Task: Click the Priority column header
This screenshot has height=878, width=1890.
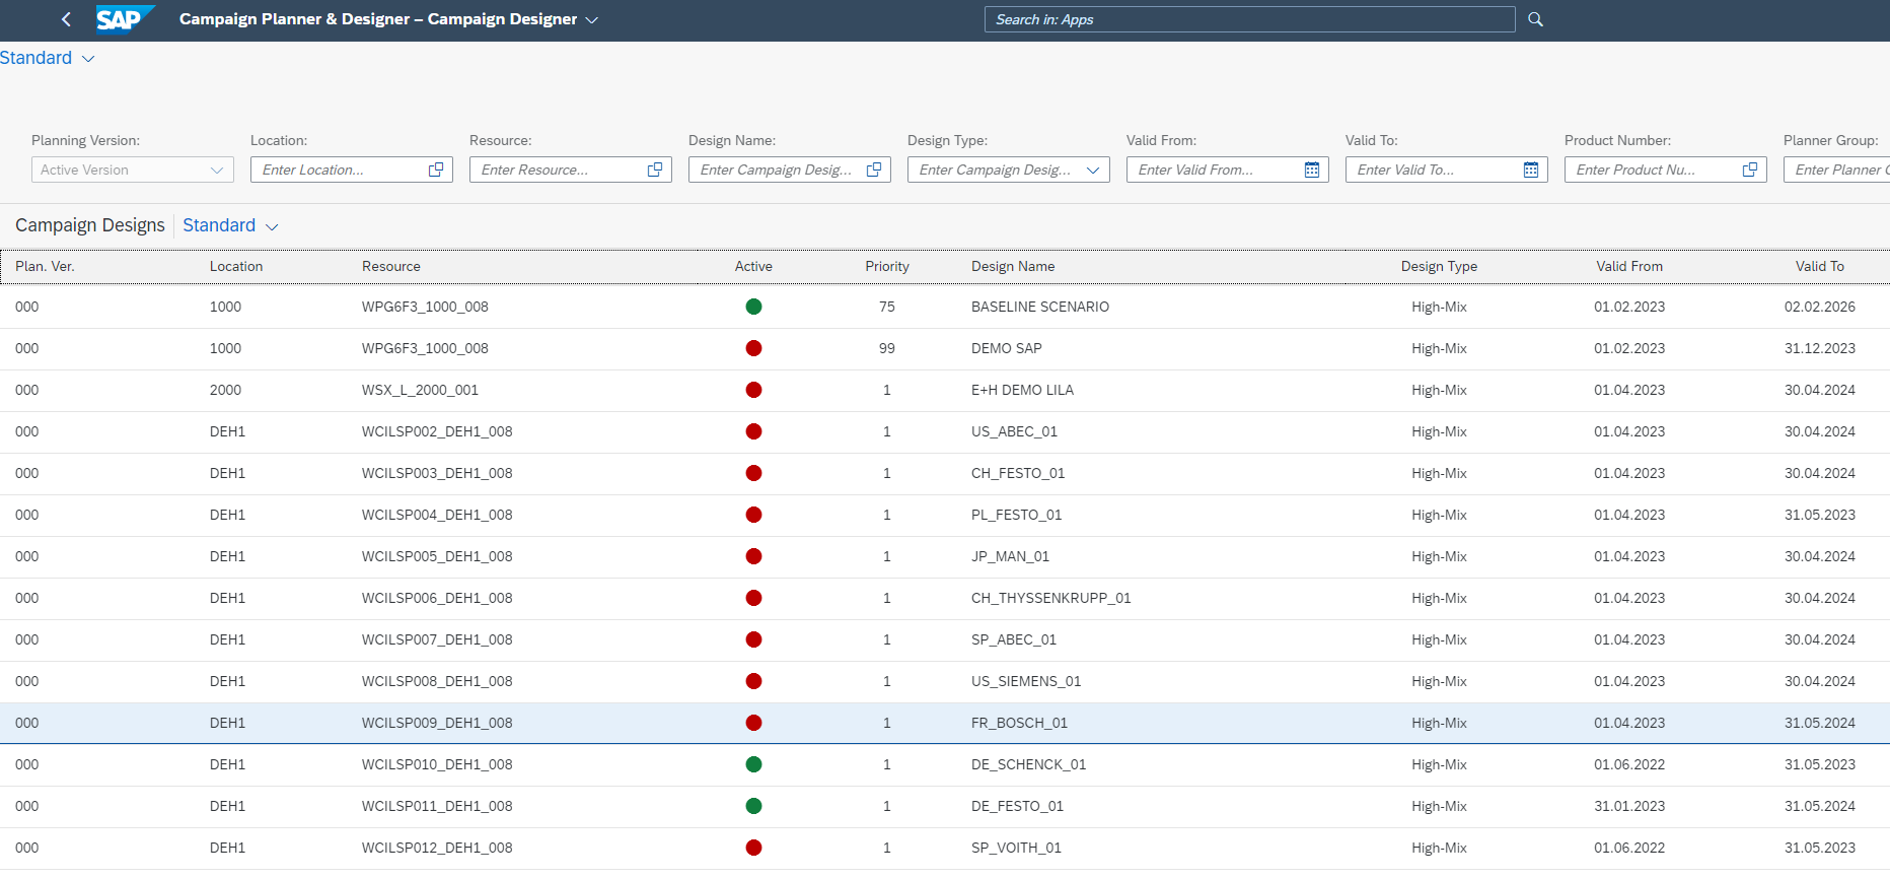Action: point(887,267)
